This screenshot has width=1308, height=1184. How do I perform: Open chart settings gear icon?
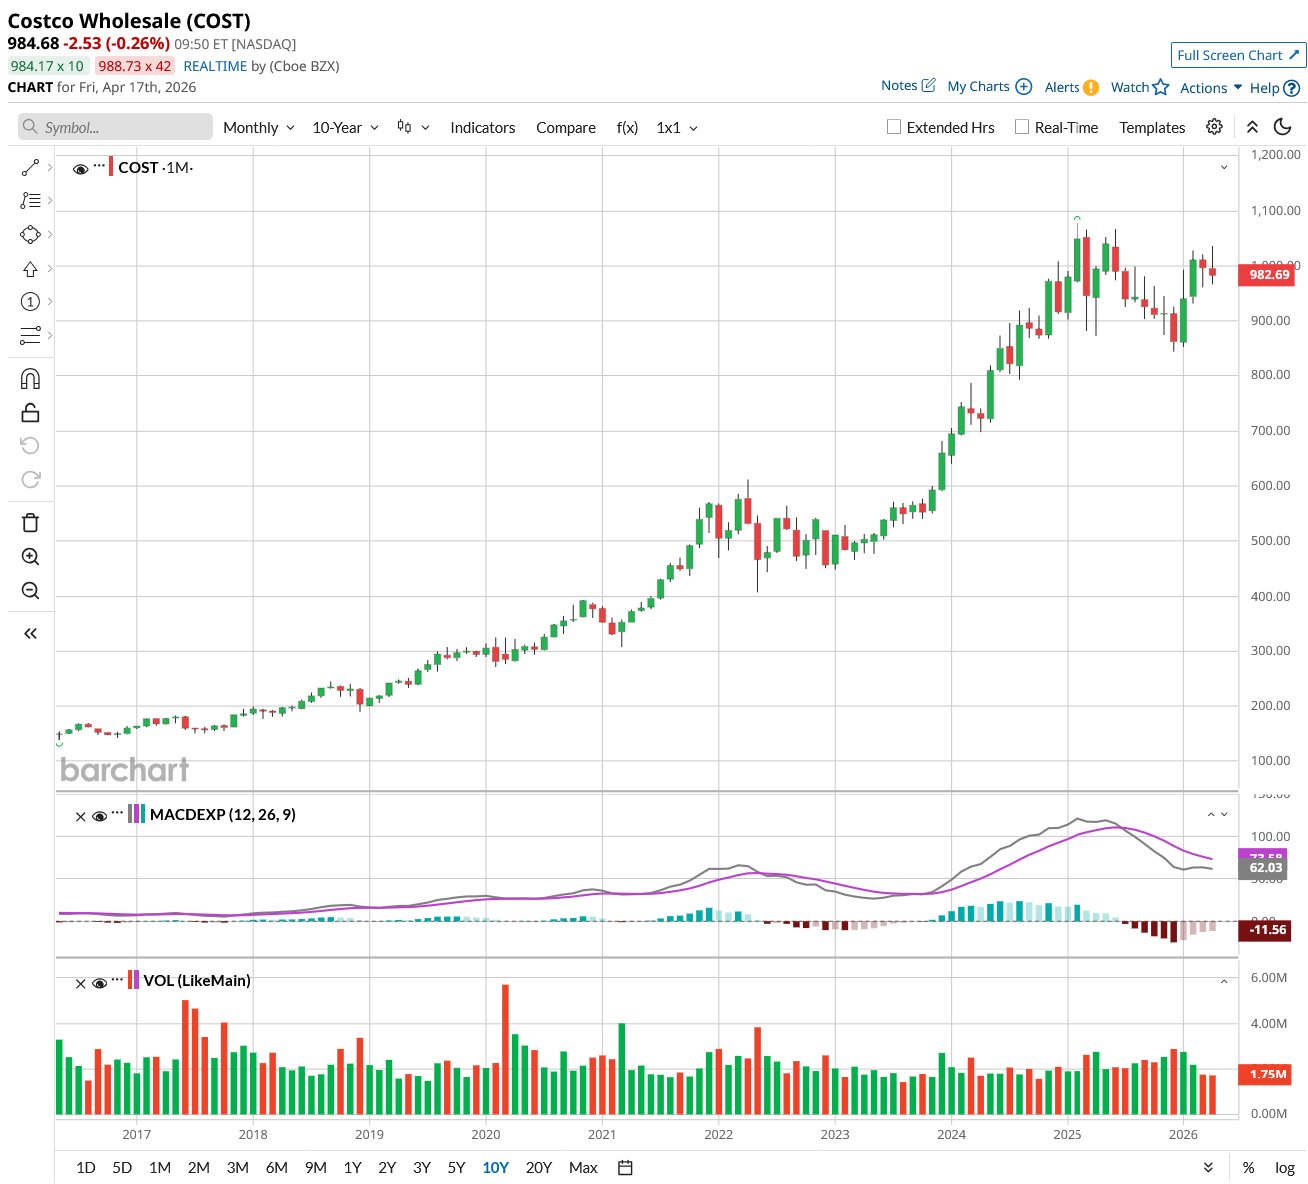[x=1214, y=127]
